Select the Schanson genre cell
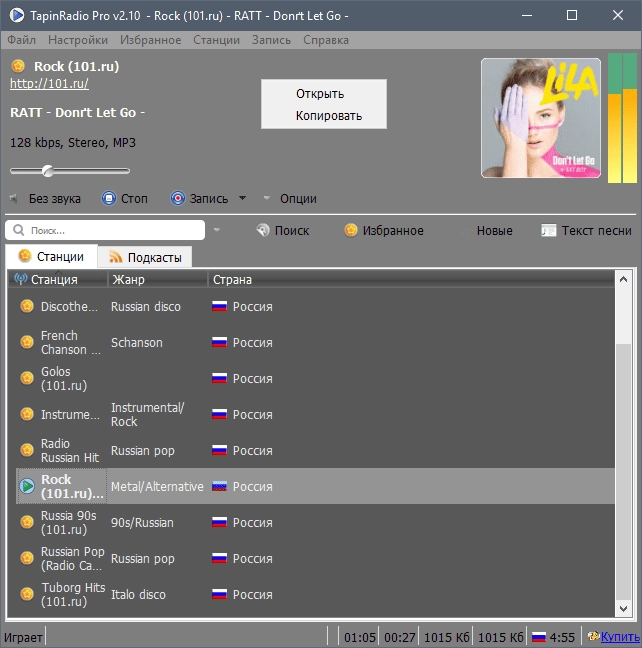 click(136, 342)
